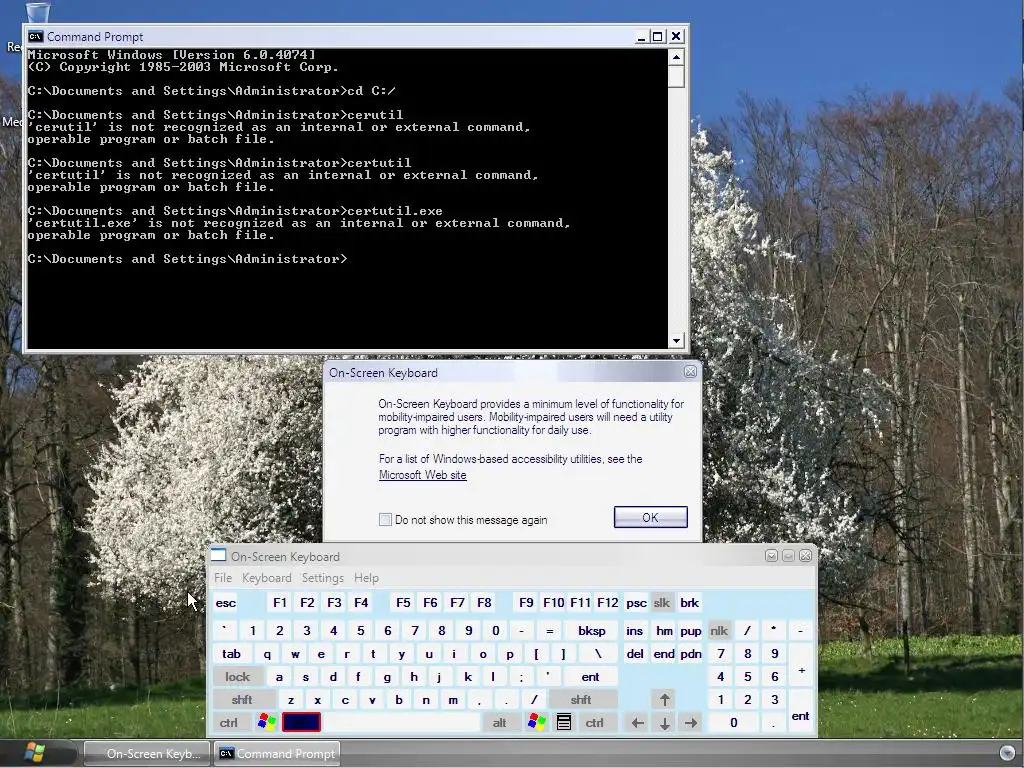The height and width of the screenshot is (768, 1024).
Task: Click the spacebar key
Action: pyautogui.click(x=401, y=722)
